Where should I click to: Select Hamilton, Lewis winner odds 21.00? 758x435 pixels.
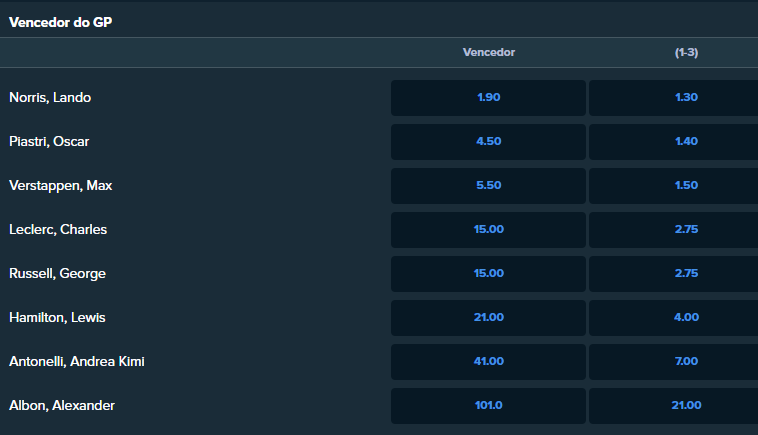(488, 318)
